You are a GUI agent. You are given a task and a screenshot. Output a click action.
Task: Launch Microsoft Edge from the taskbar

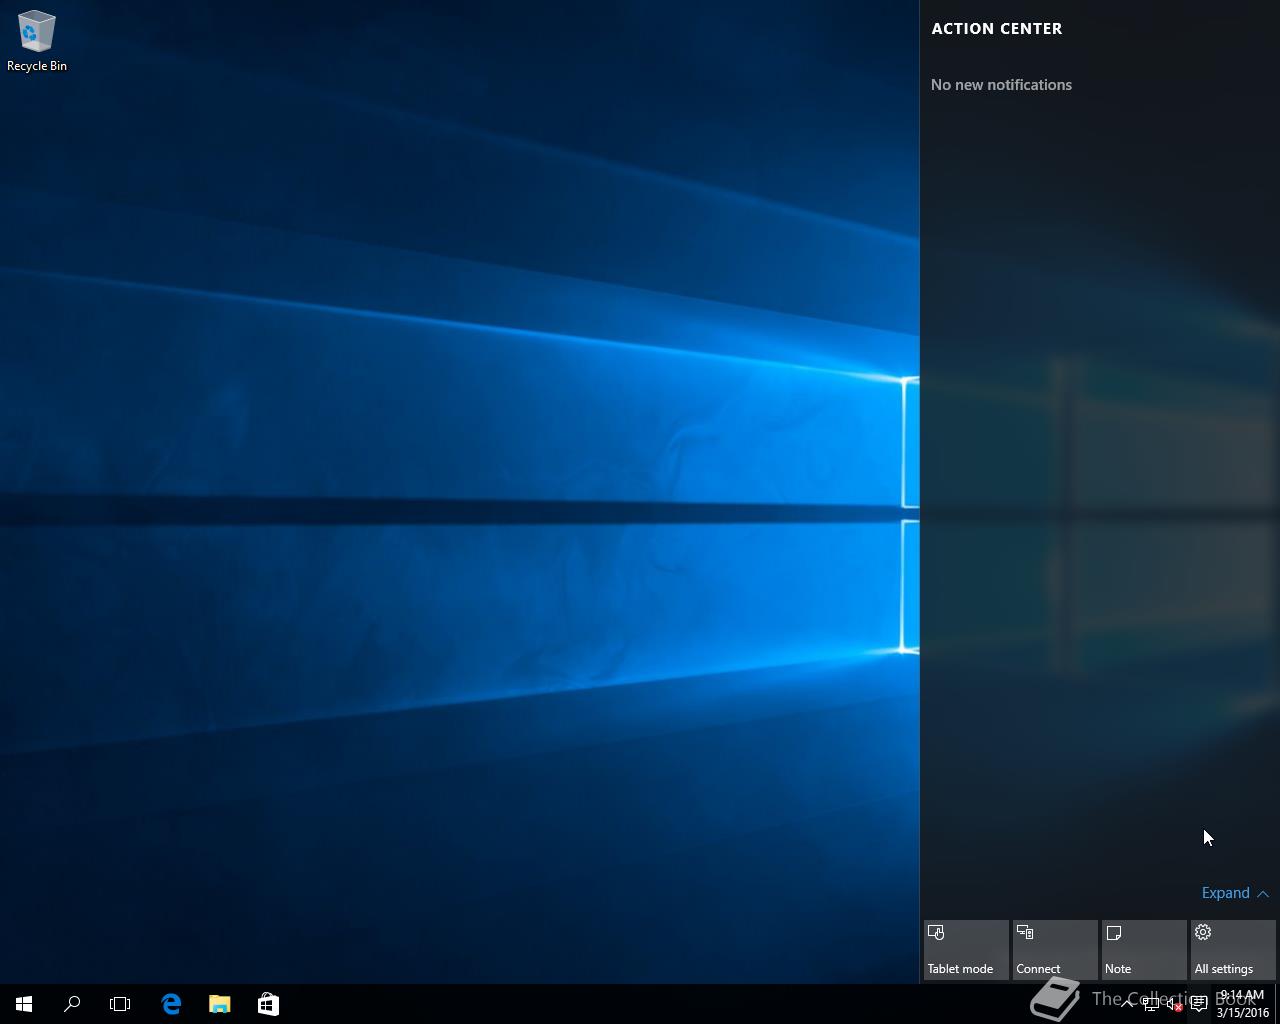pyautogui.click(x=171, y=1004)
